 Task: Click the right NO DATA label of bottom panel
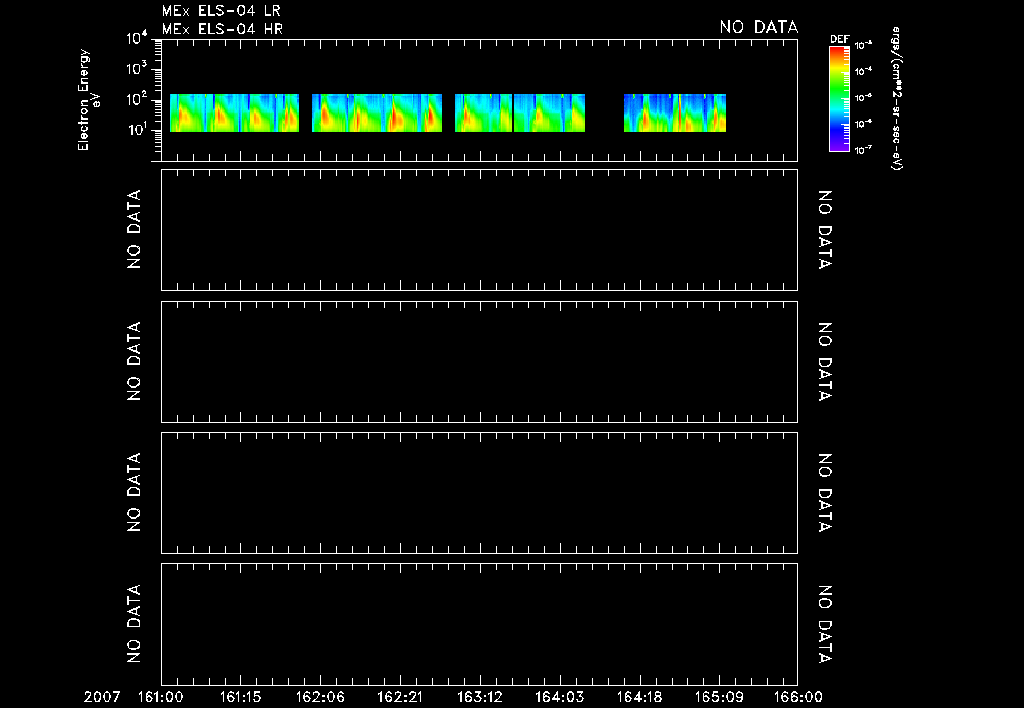(825, 624)
